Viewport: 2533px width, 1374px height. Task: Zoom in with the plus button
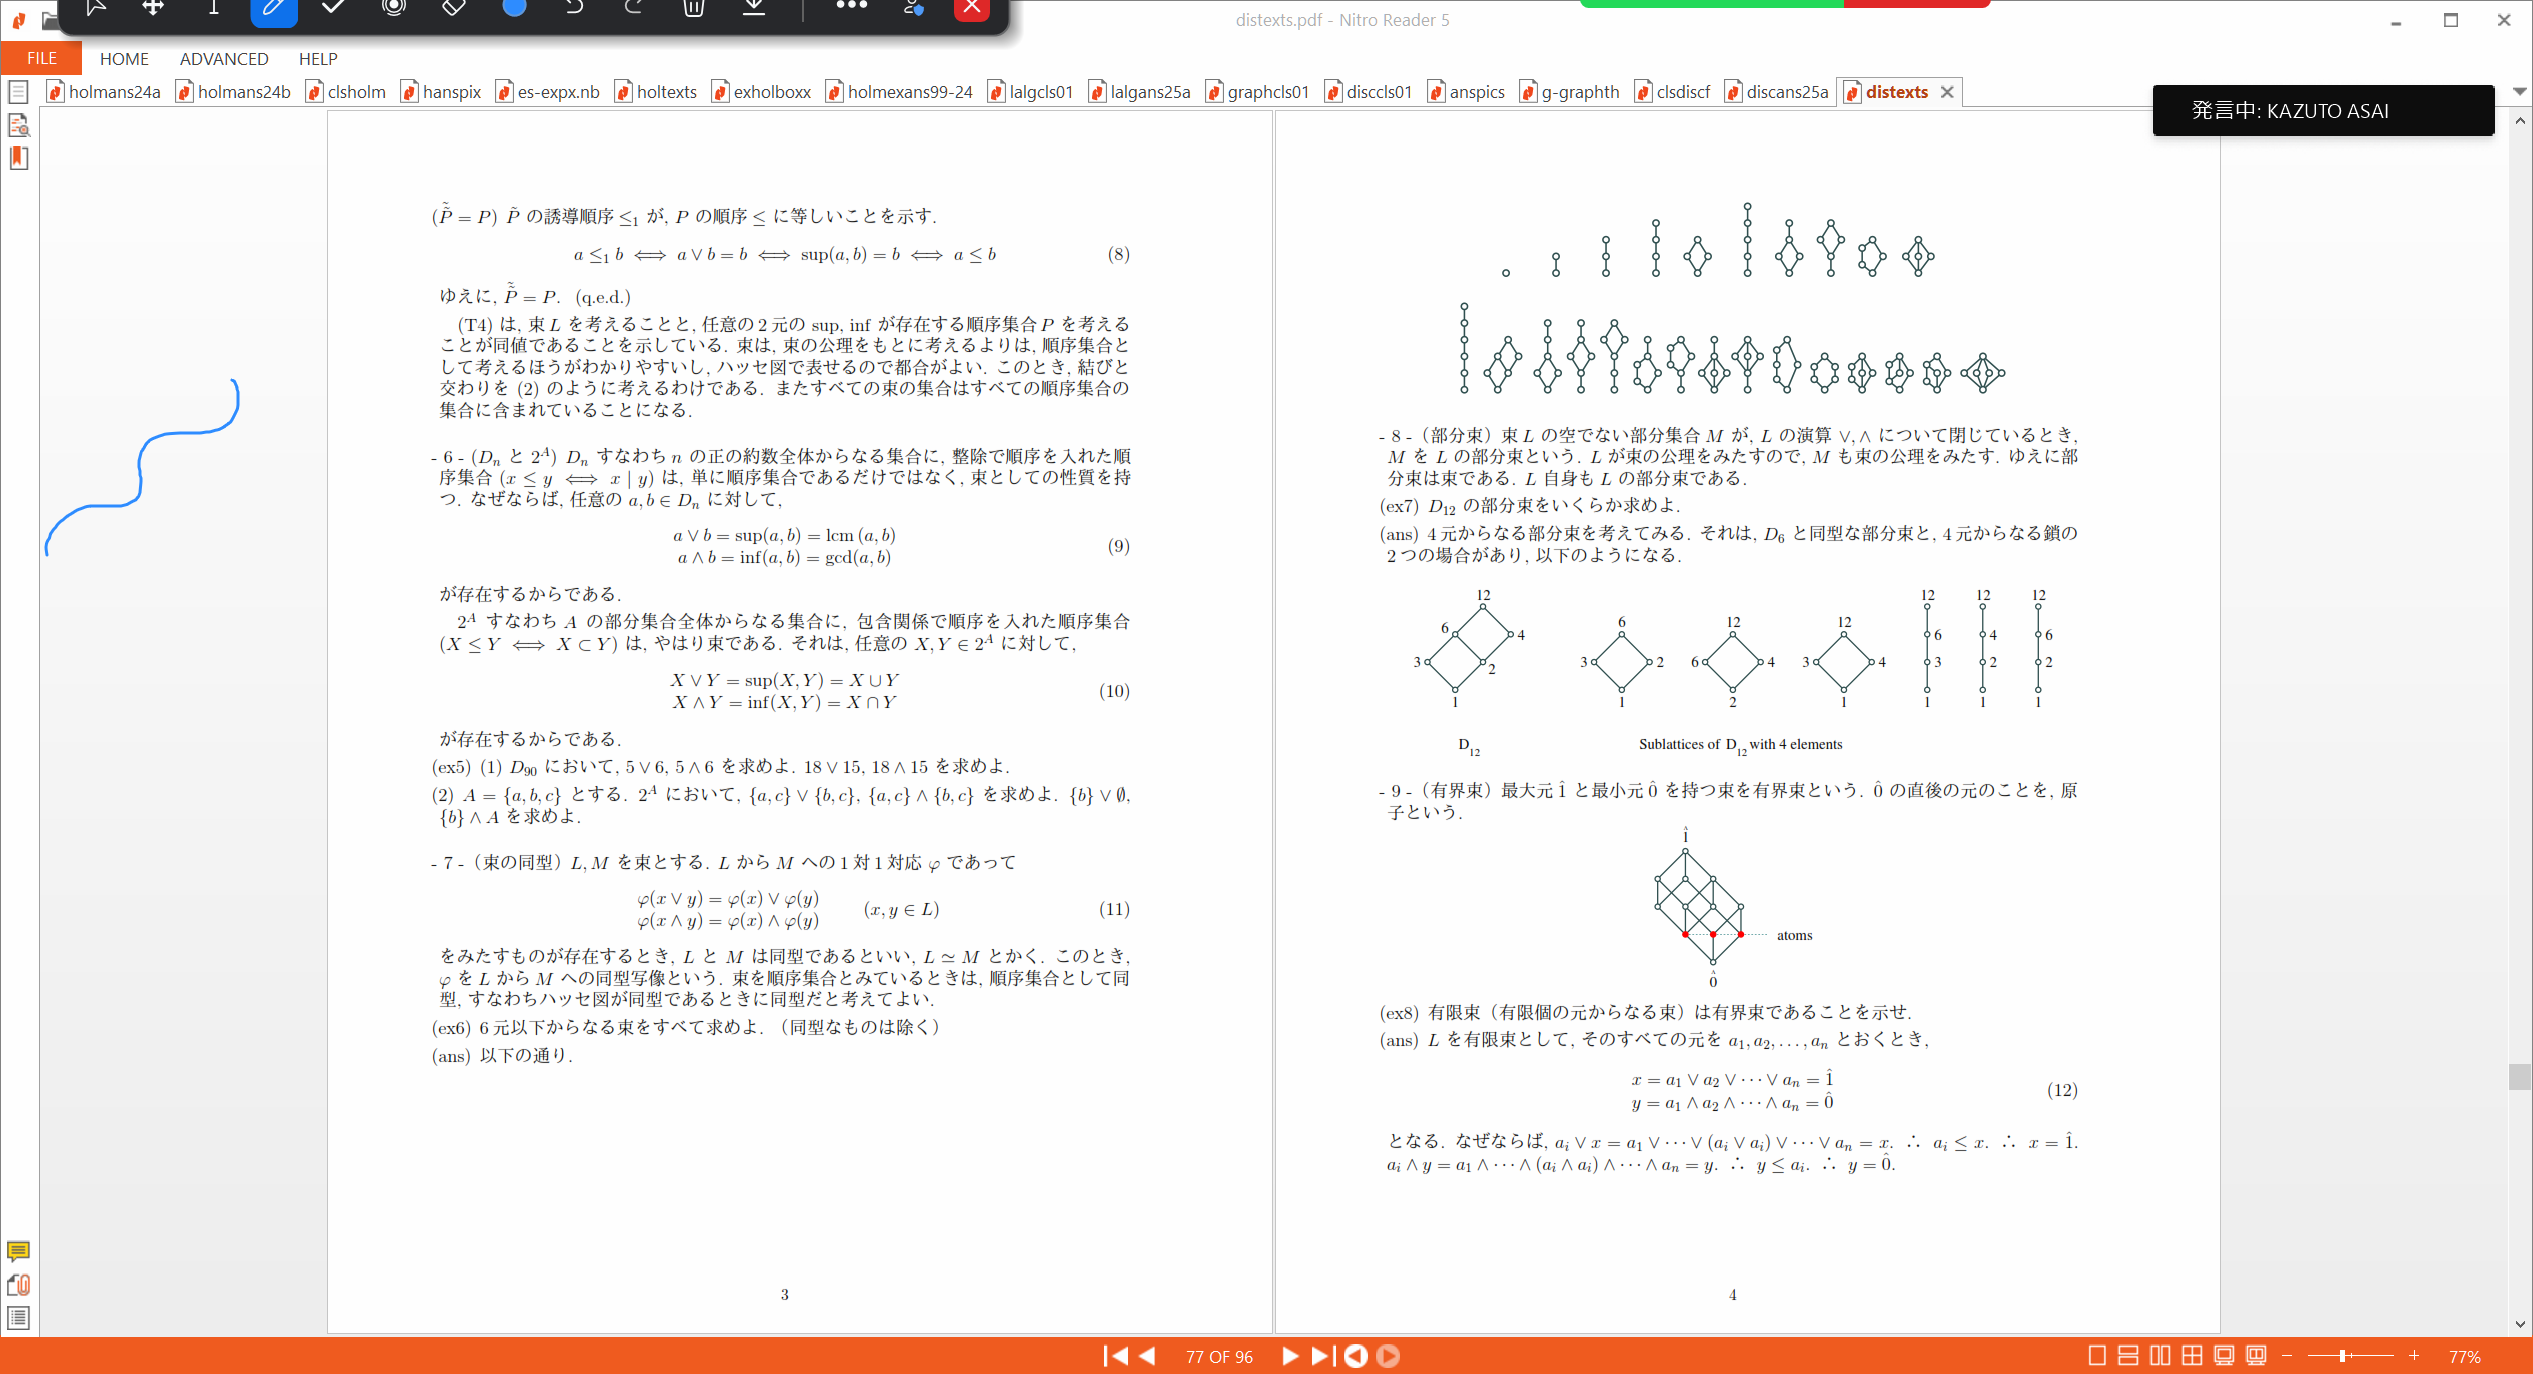(2414, 1356)
